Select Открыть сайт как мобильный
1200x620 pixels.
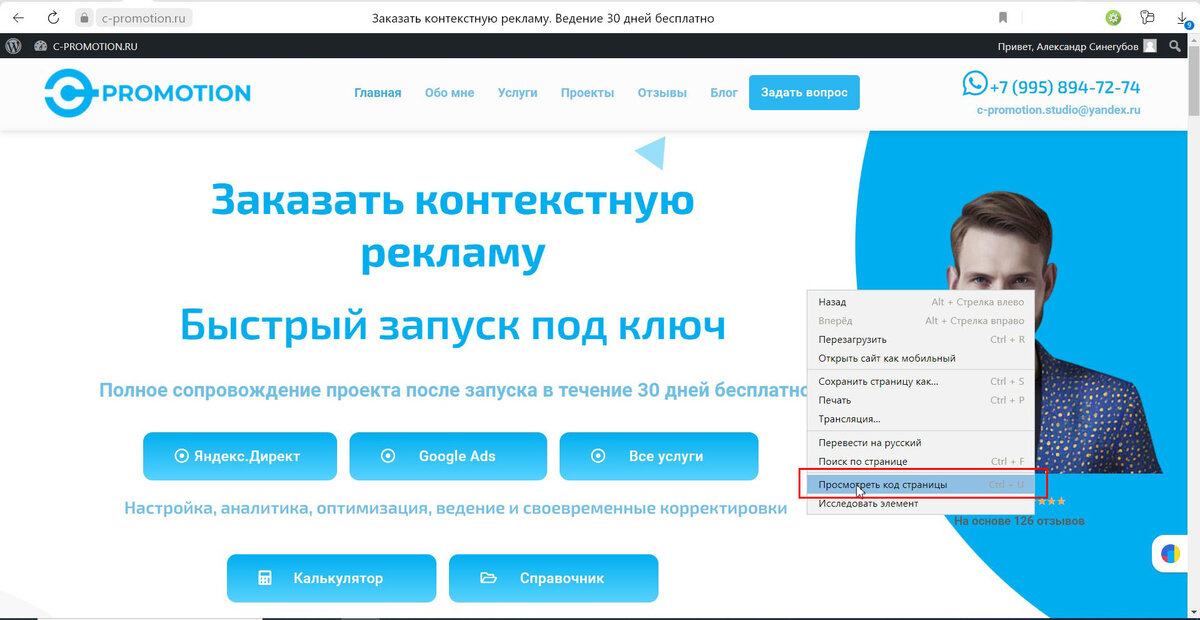coord(919,359)
